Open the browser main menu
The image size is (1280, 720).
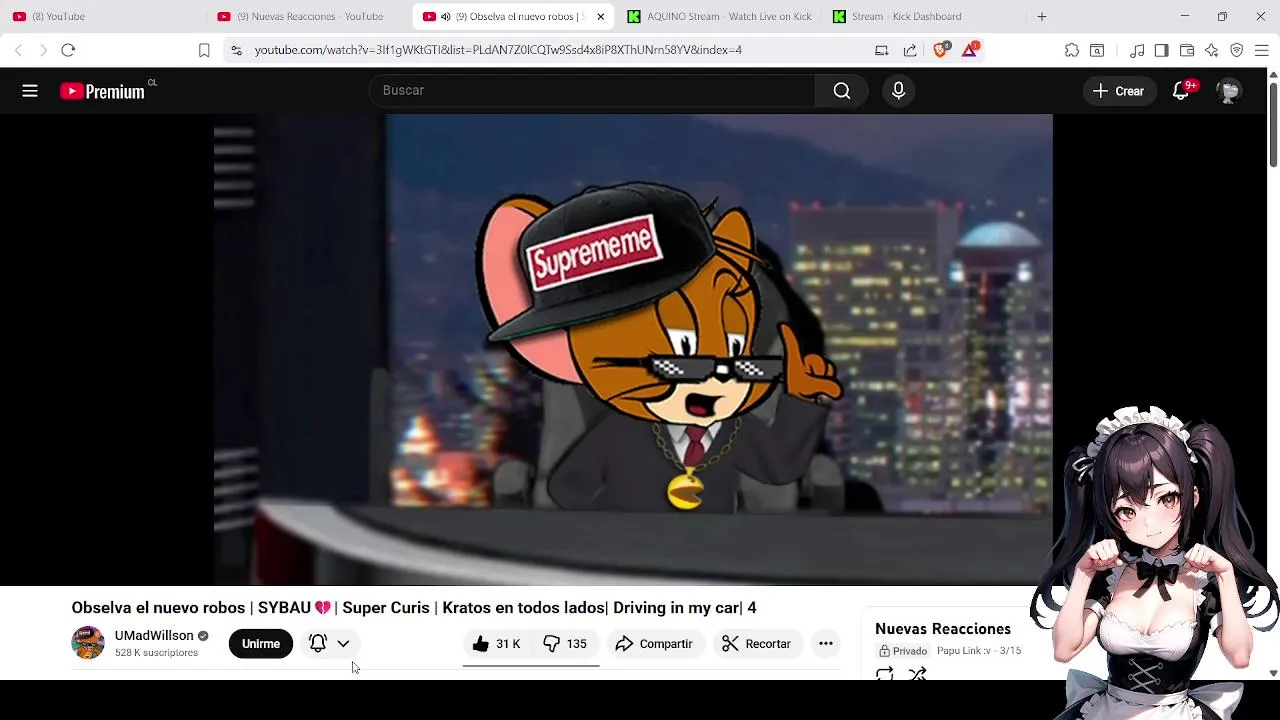click(1261, 50)
